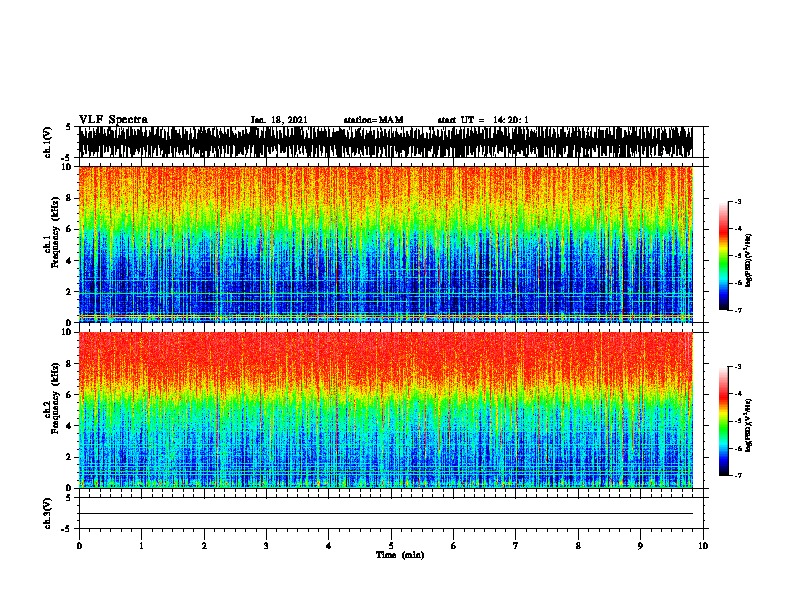The height and width of the screenshot is (612, 792).
Task: Click time axis tick label "7"
Action: (516, 546)
